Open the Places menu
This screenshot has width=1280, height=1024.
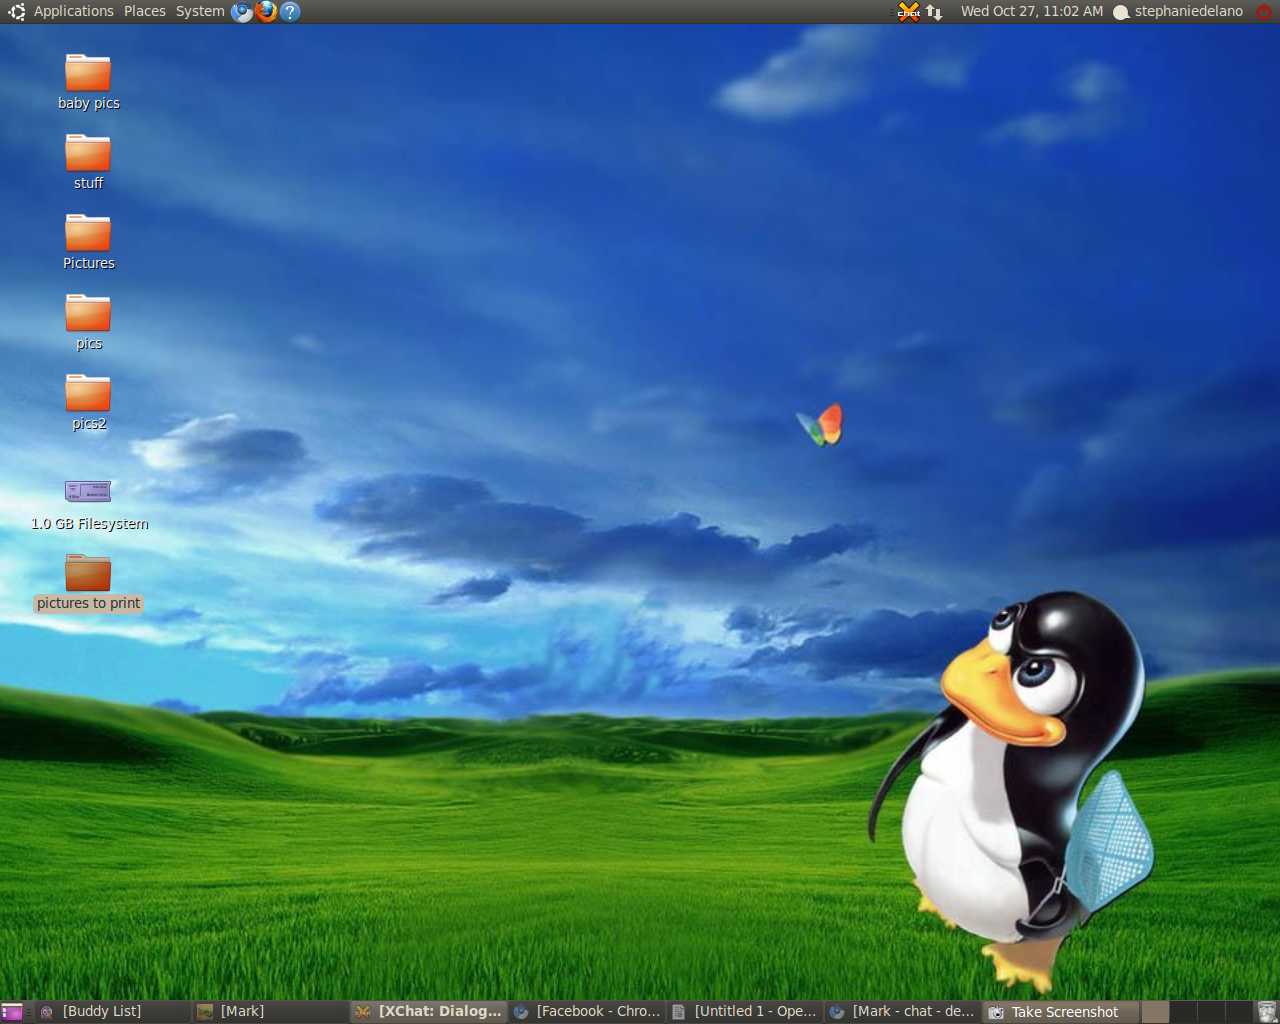(145, 12)
